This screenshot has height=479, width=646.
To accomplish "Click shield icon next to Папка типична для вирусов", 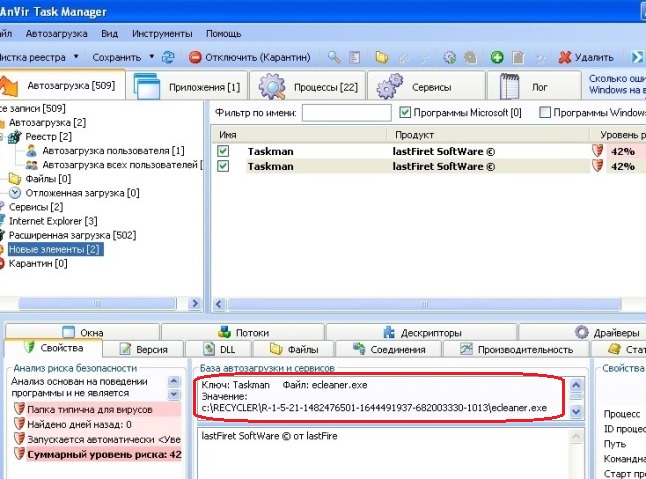I will tap(19, 409).
